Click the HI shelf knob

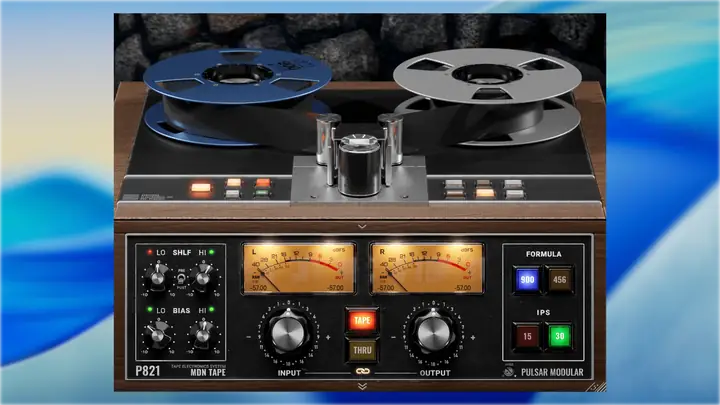[202, 277]
